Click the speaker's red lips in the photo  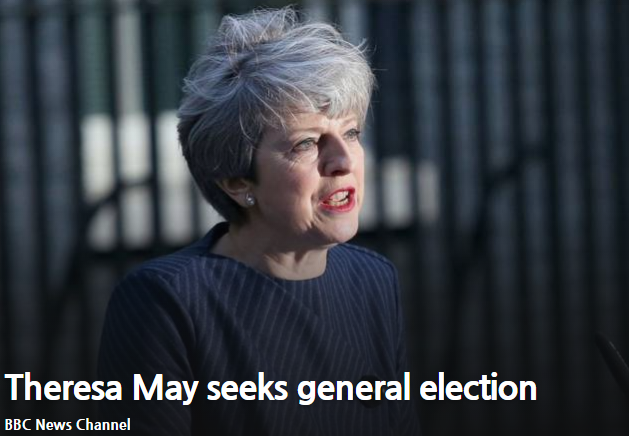(x=338, y=199)
